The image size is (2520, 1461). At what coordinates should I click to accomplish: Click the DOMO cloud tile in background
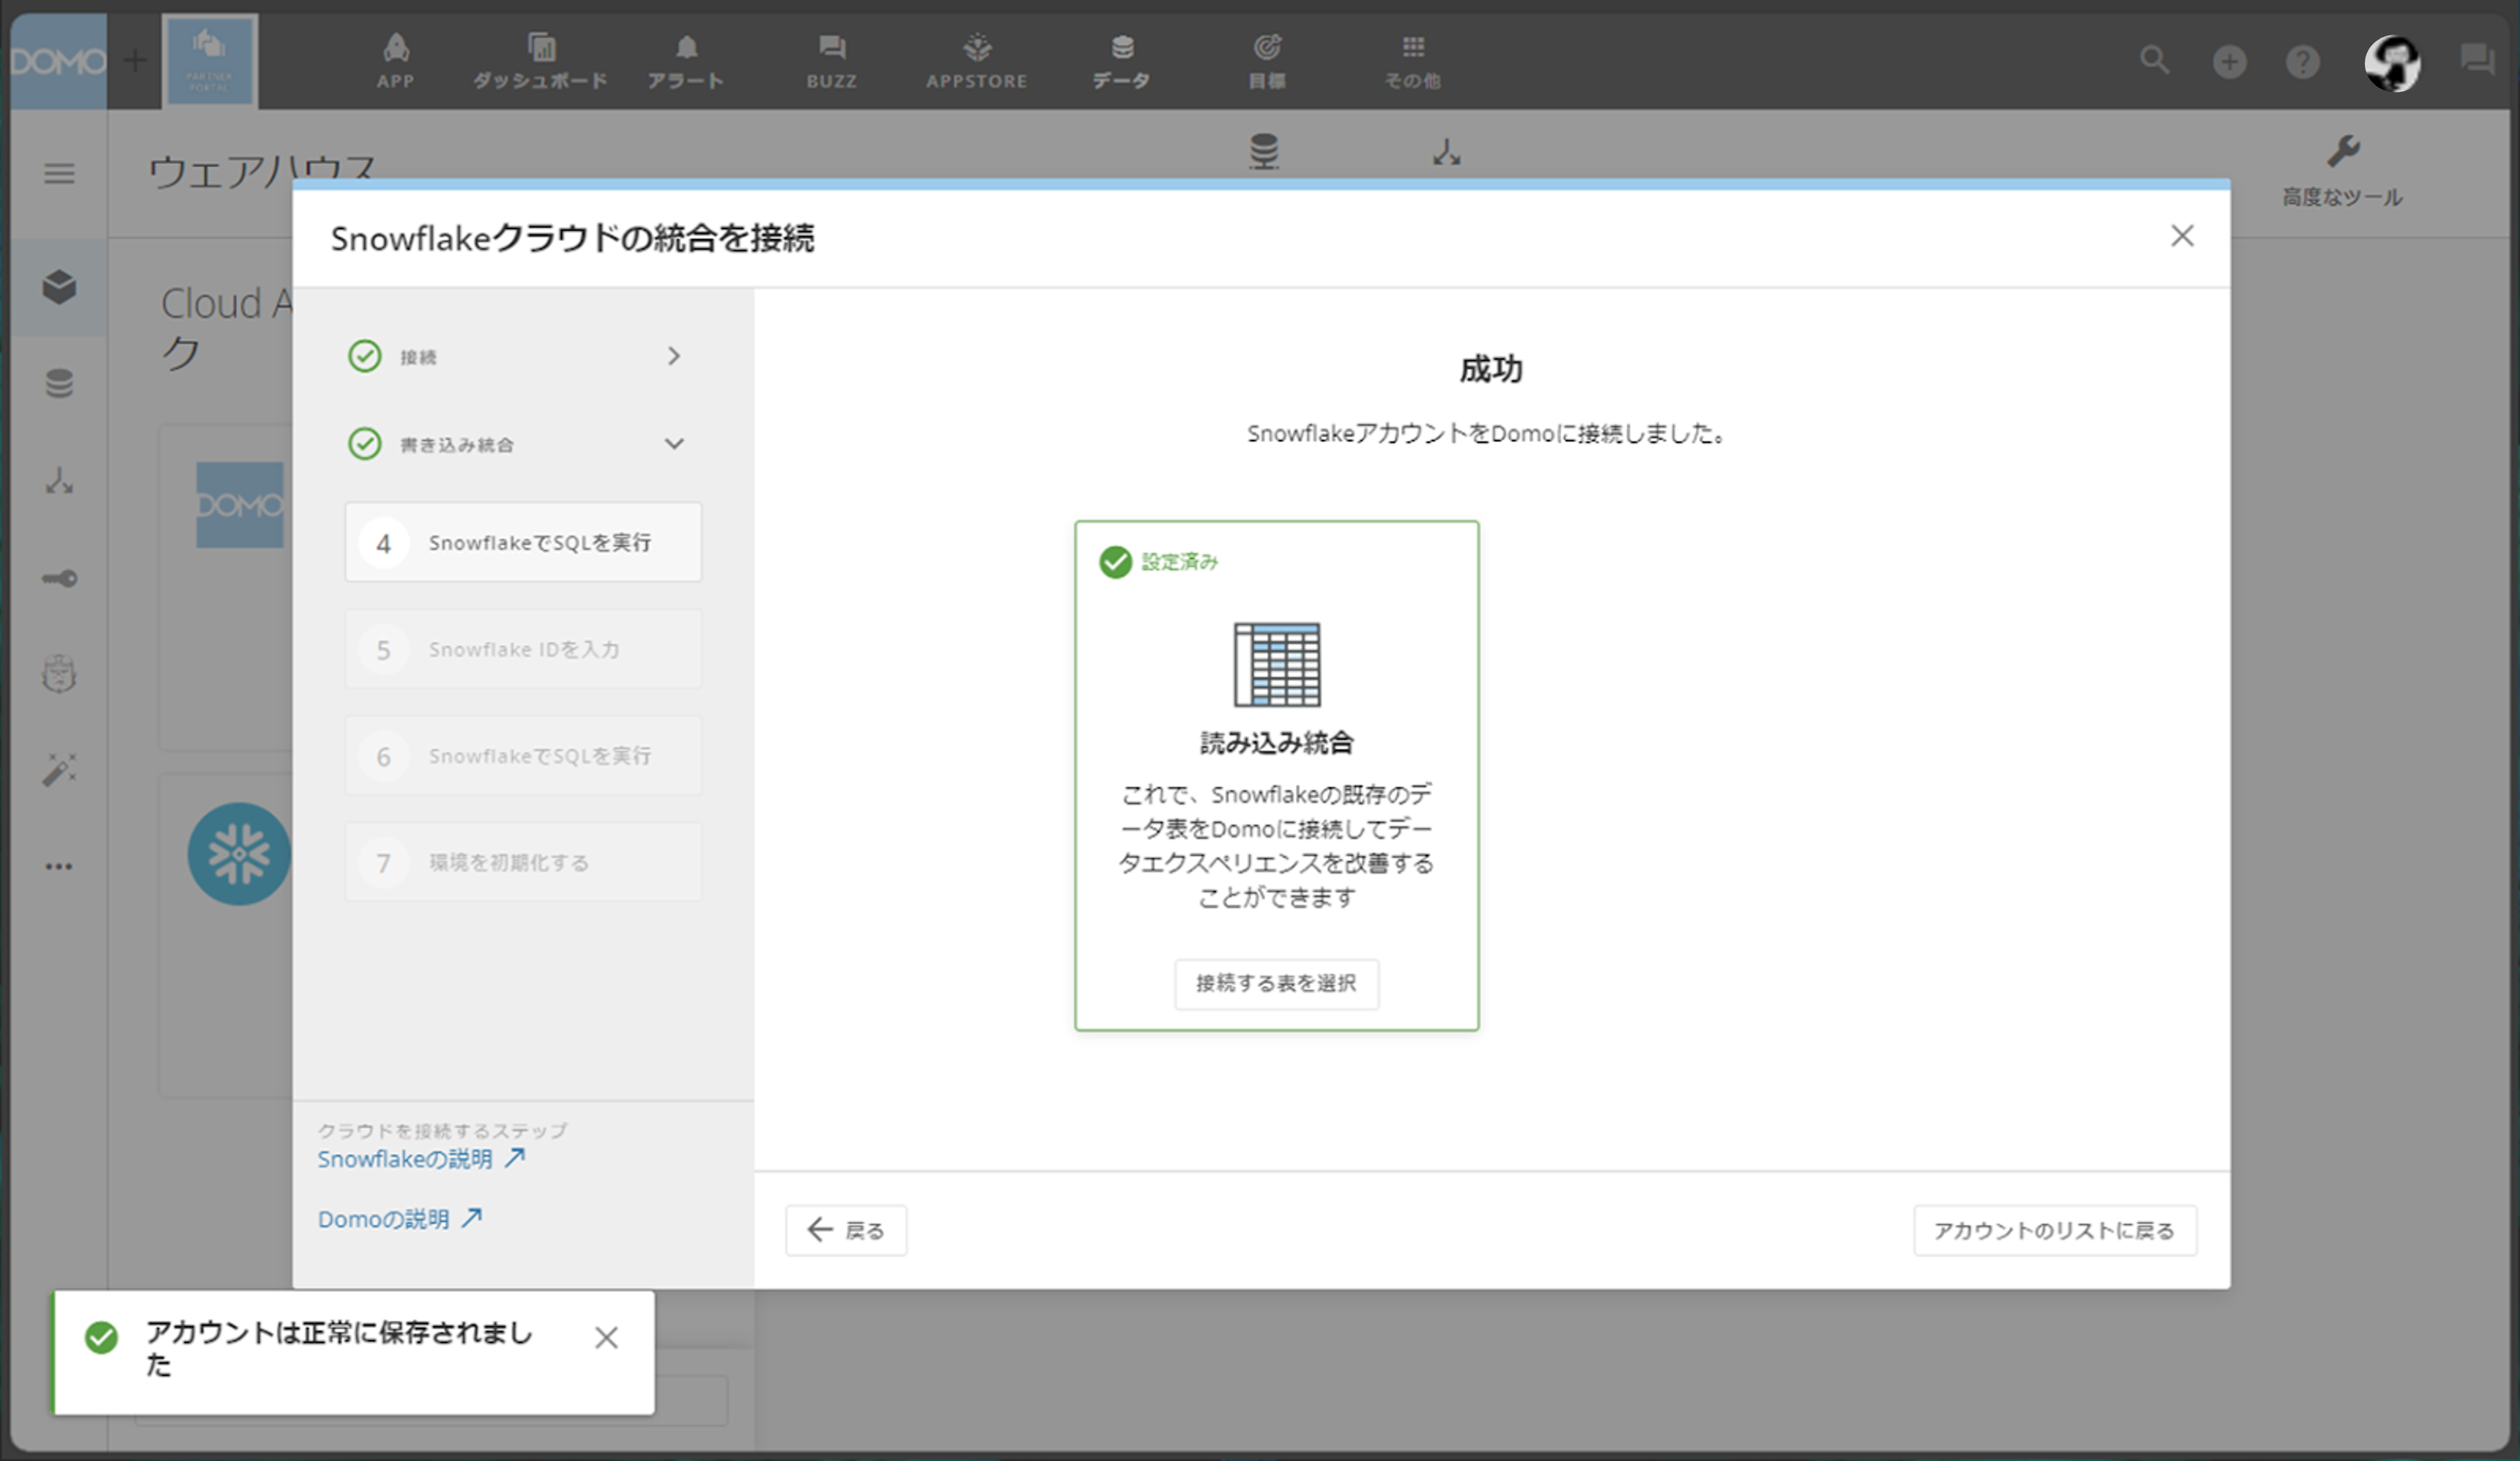point(240,505)
